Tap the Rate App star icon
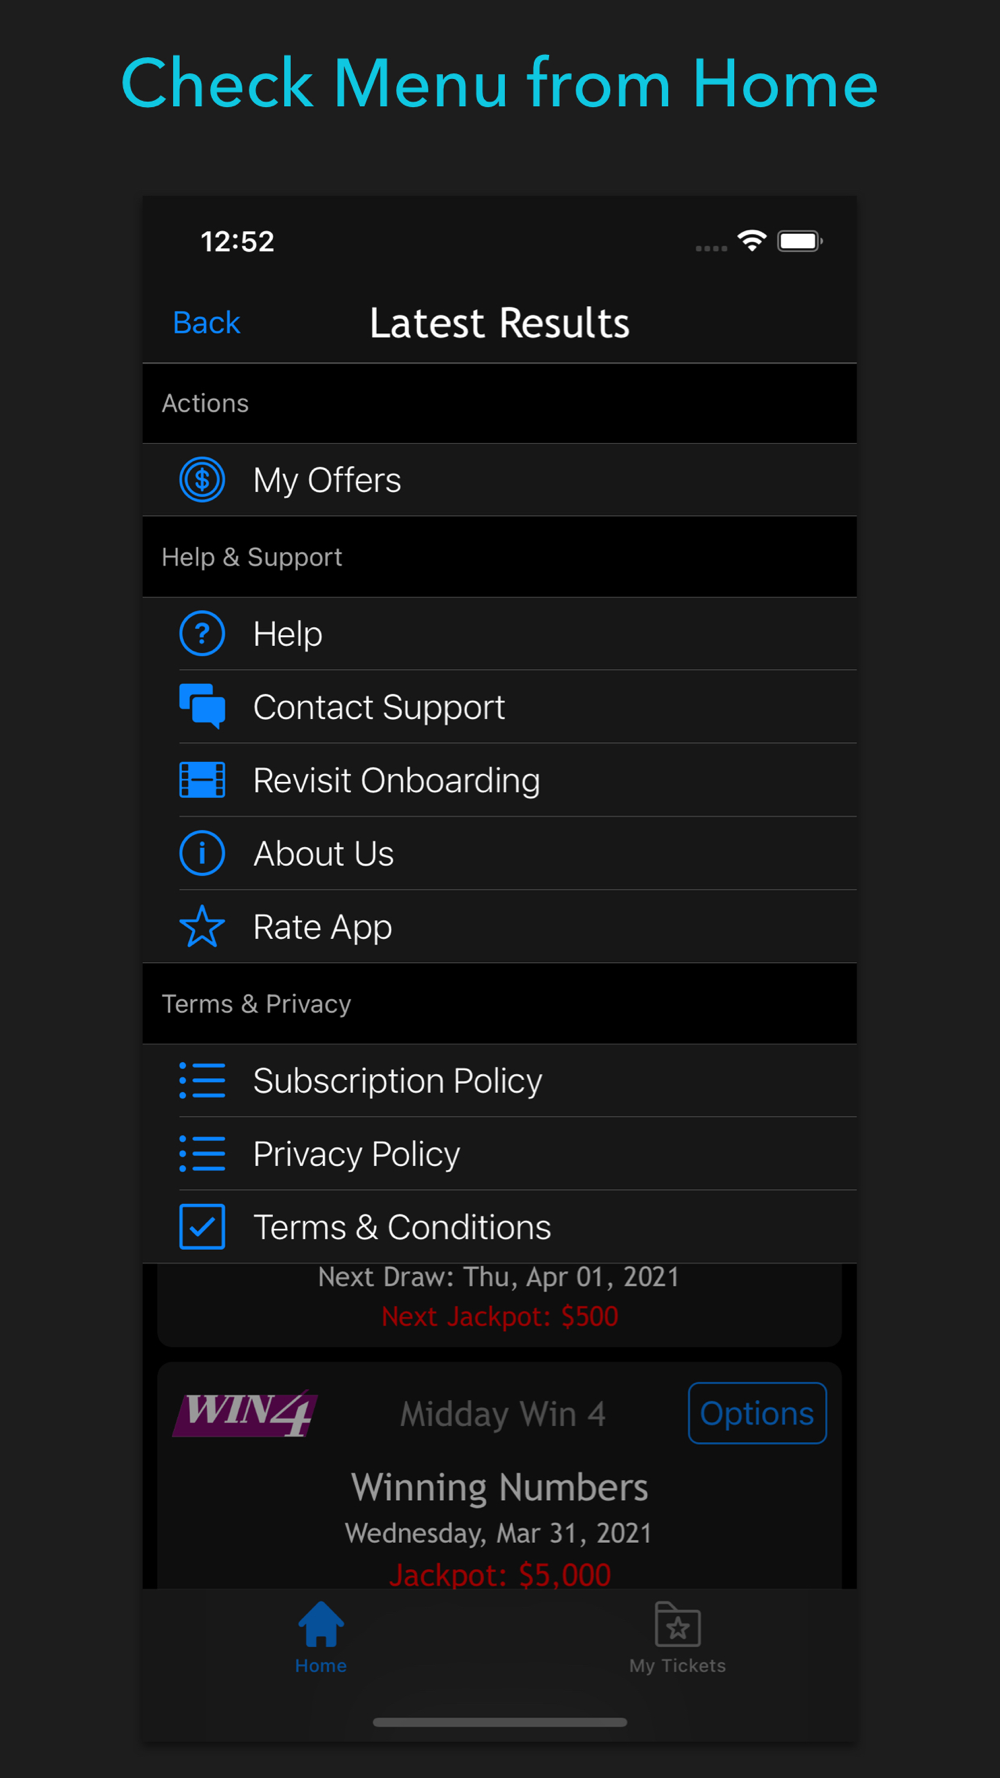The width and height of the screenshot is (1000, 1778). click(202, 926)
